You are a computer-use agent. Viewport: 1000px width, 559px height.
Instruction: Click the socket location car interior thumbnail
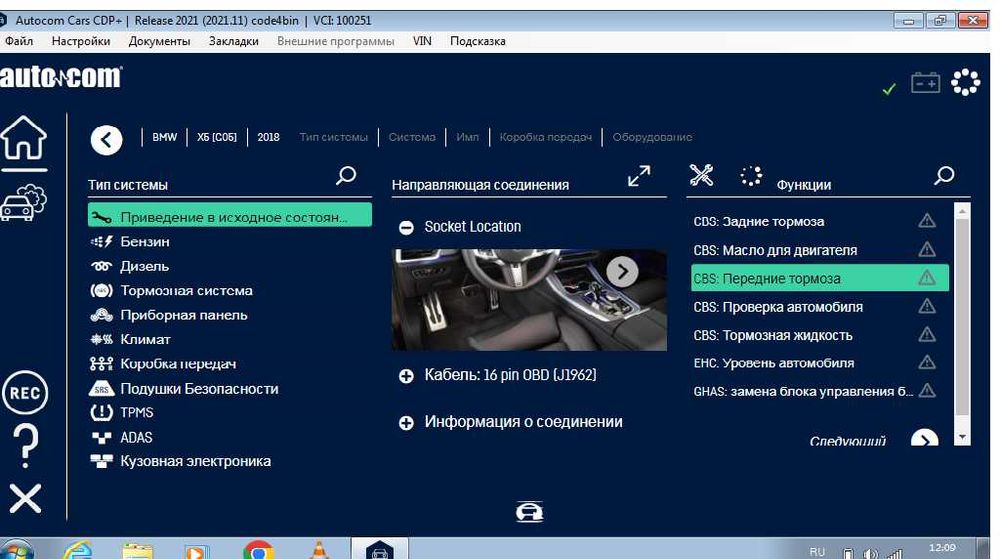[529, 300]
